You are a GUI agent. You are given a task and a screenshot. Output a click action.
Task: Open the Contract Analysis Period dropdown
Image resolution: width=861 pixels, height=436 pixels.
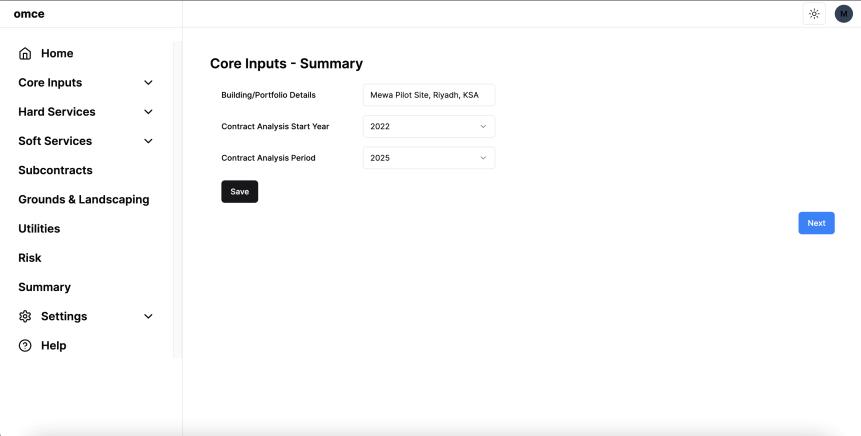coord(428,158)
